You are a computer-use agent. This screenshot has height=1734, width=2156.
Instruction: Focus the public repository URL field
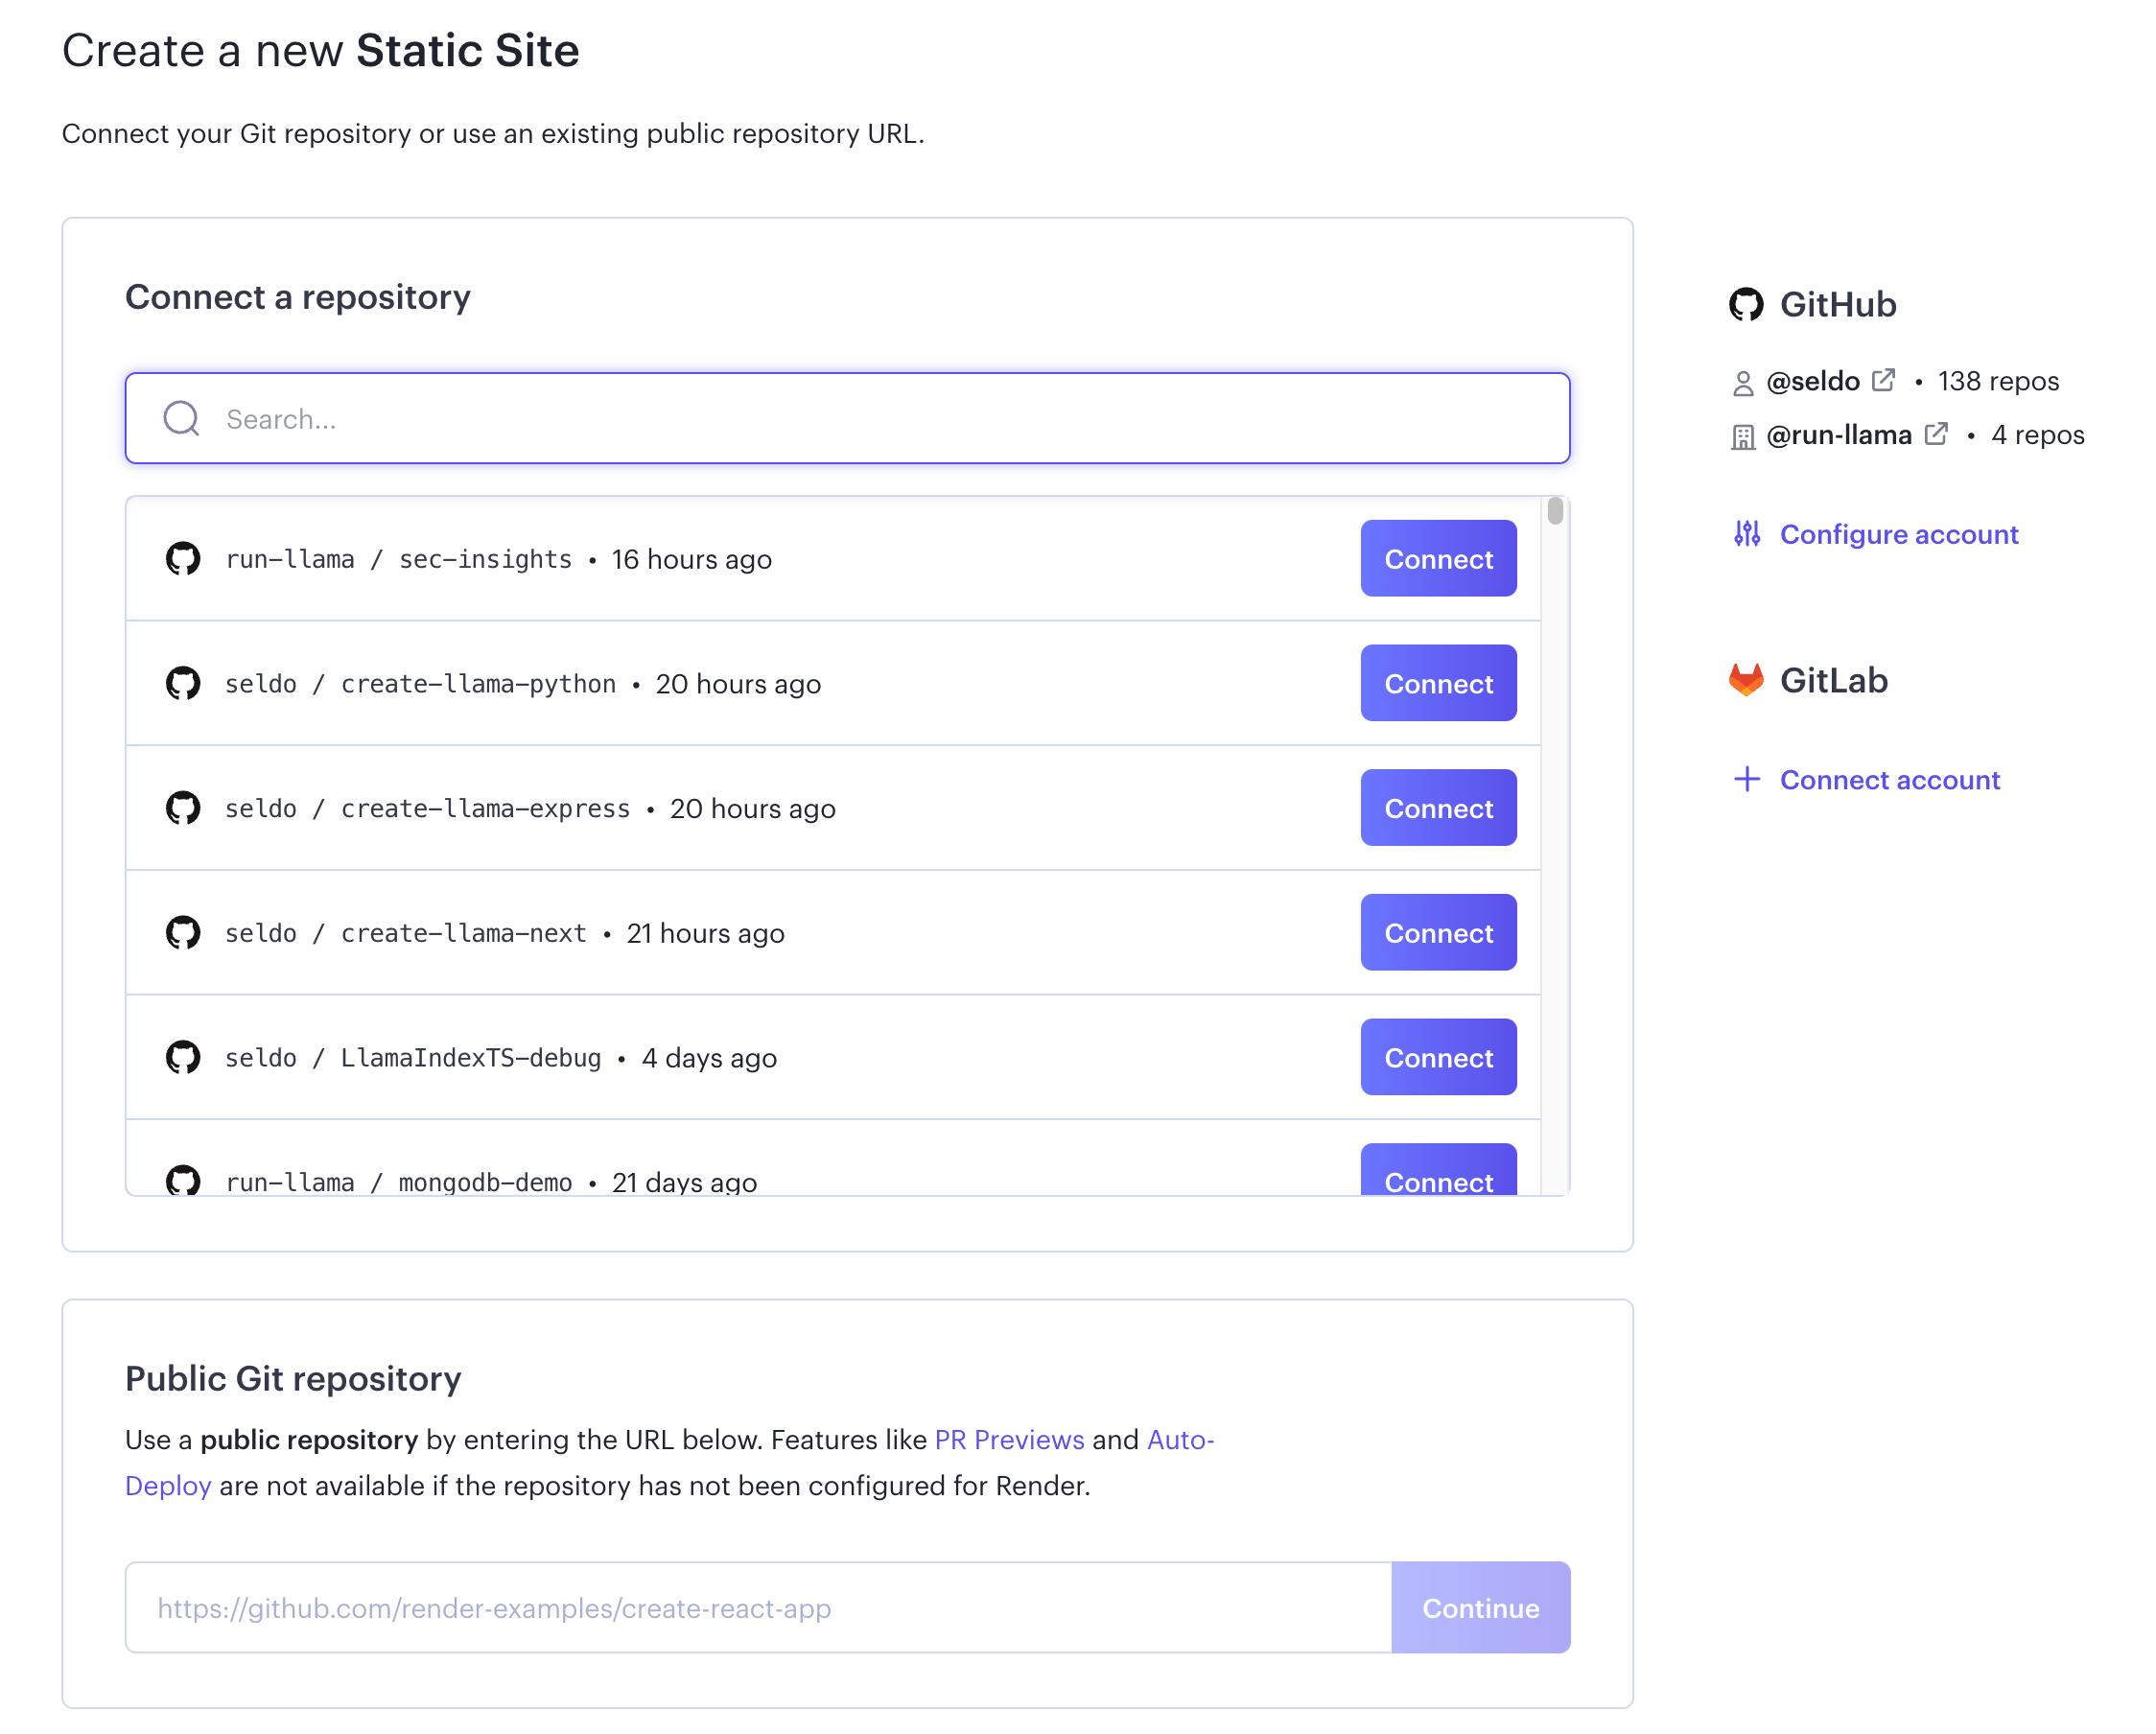click(x=757, y=1607)
